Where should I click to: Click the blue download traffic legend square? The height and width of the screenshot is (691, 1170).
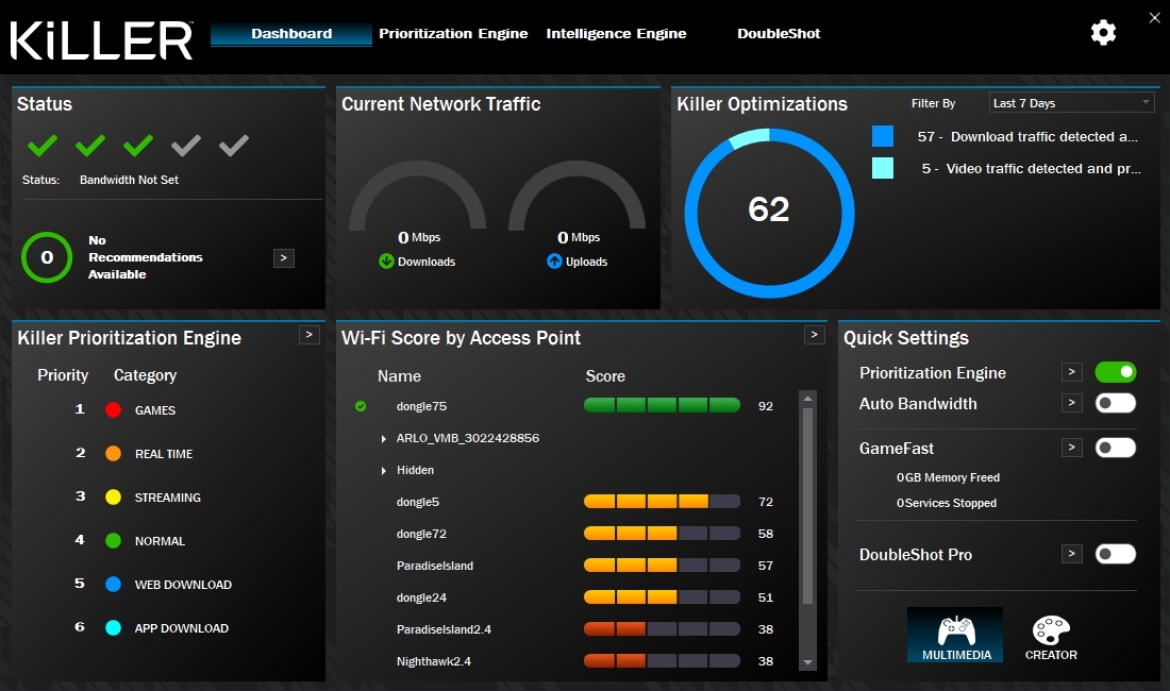(x=883, y=136)
